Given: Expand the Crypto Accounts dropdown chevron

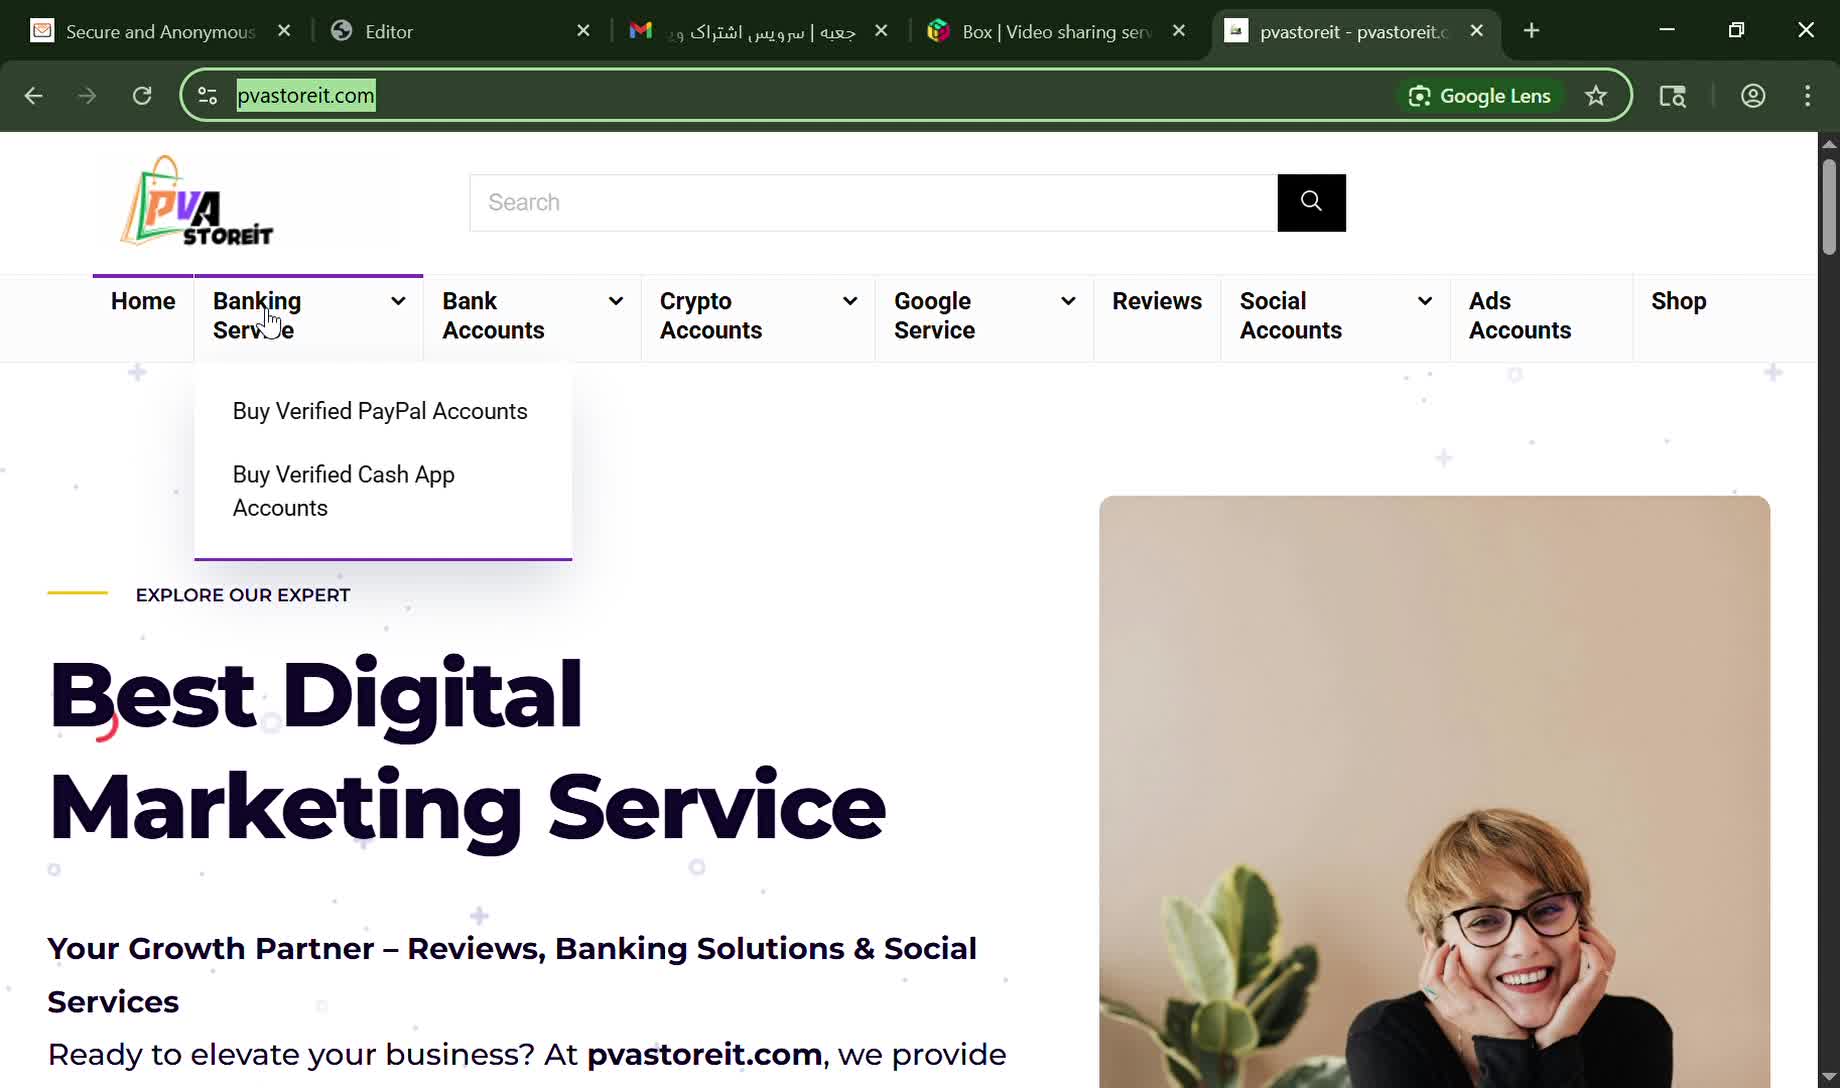Looking at the screenshot, I should [x=850, y=301].
